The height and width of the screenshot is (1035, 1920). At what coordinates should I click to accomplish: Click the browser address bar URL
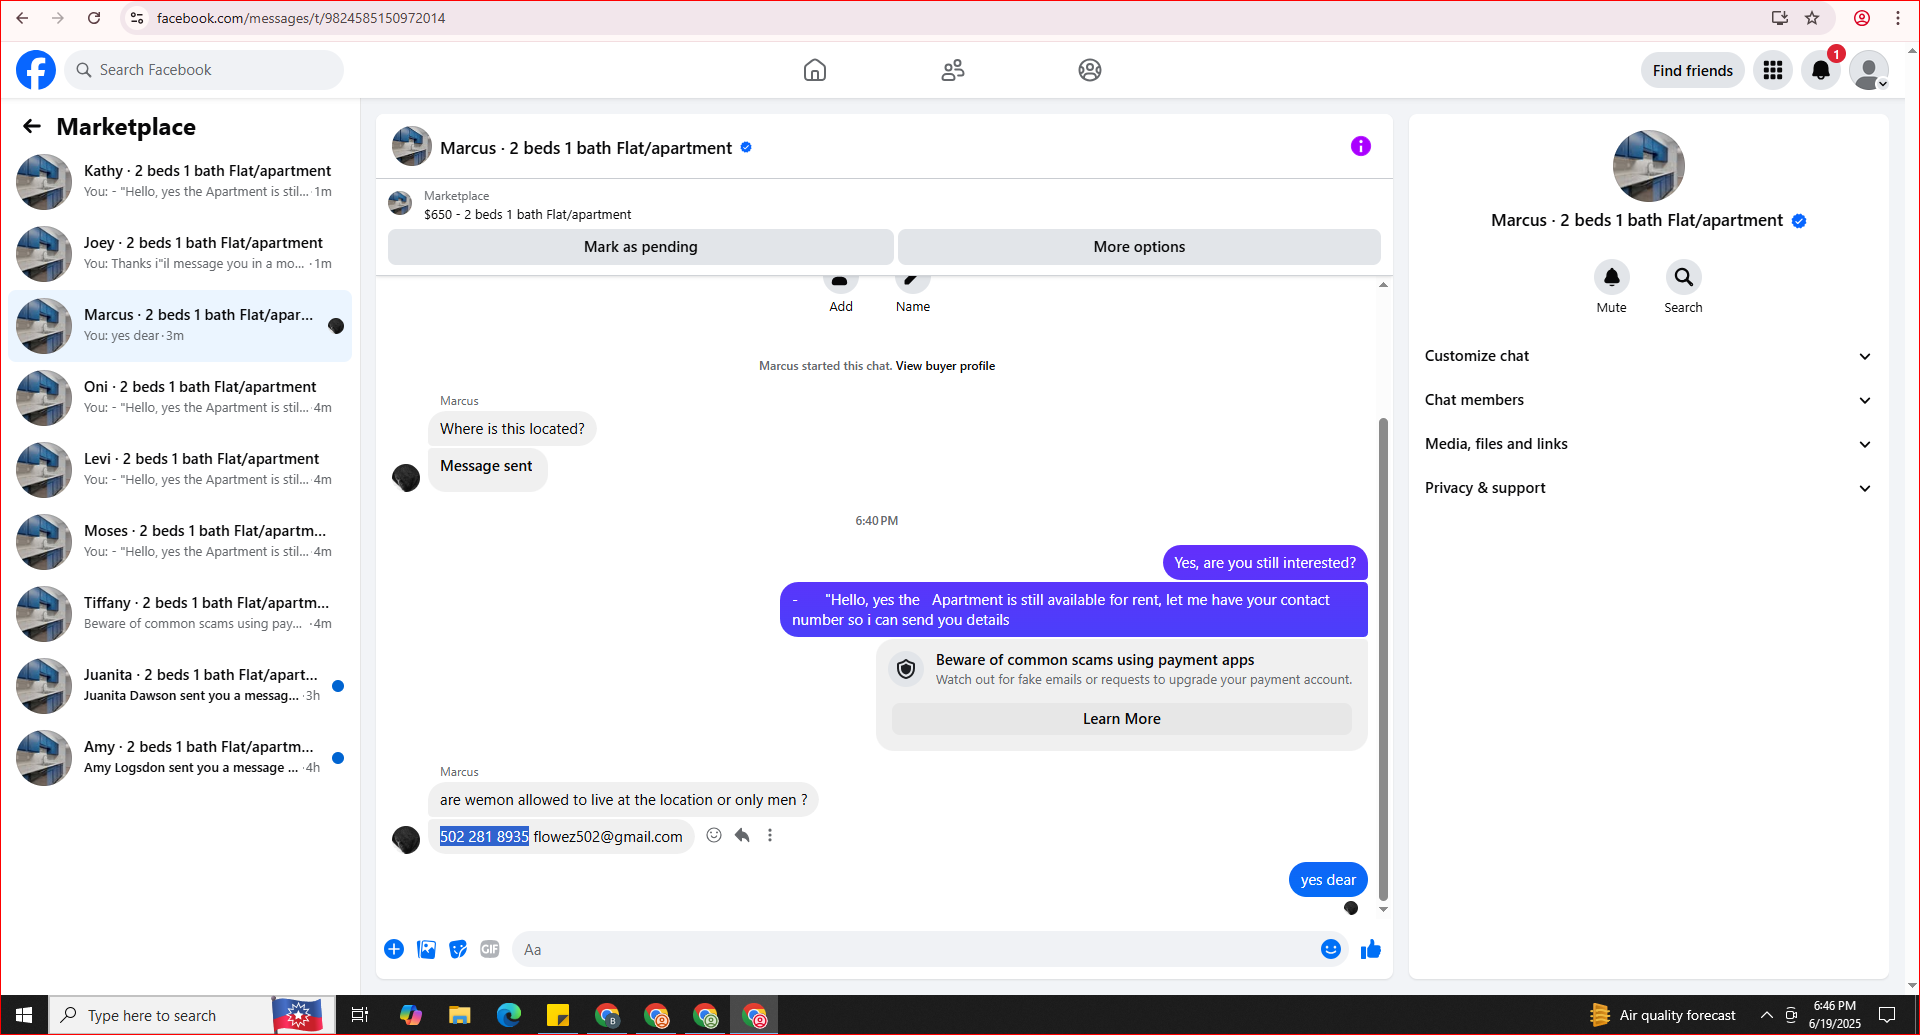[301, 18]
